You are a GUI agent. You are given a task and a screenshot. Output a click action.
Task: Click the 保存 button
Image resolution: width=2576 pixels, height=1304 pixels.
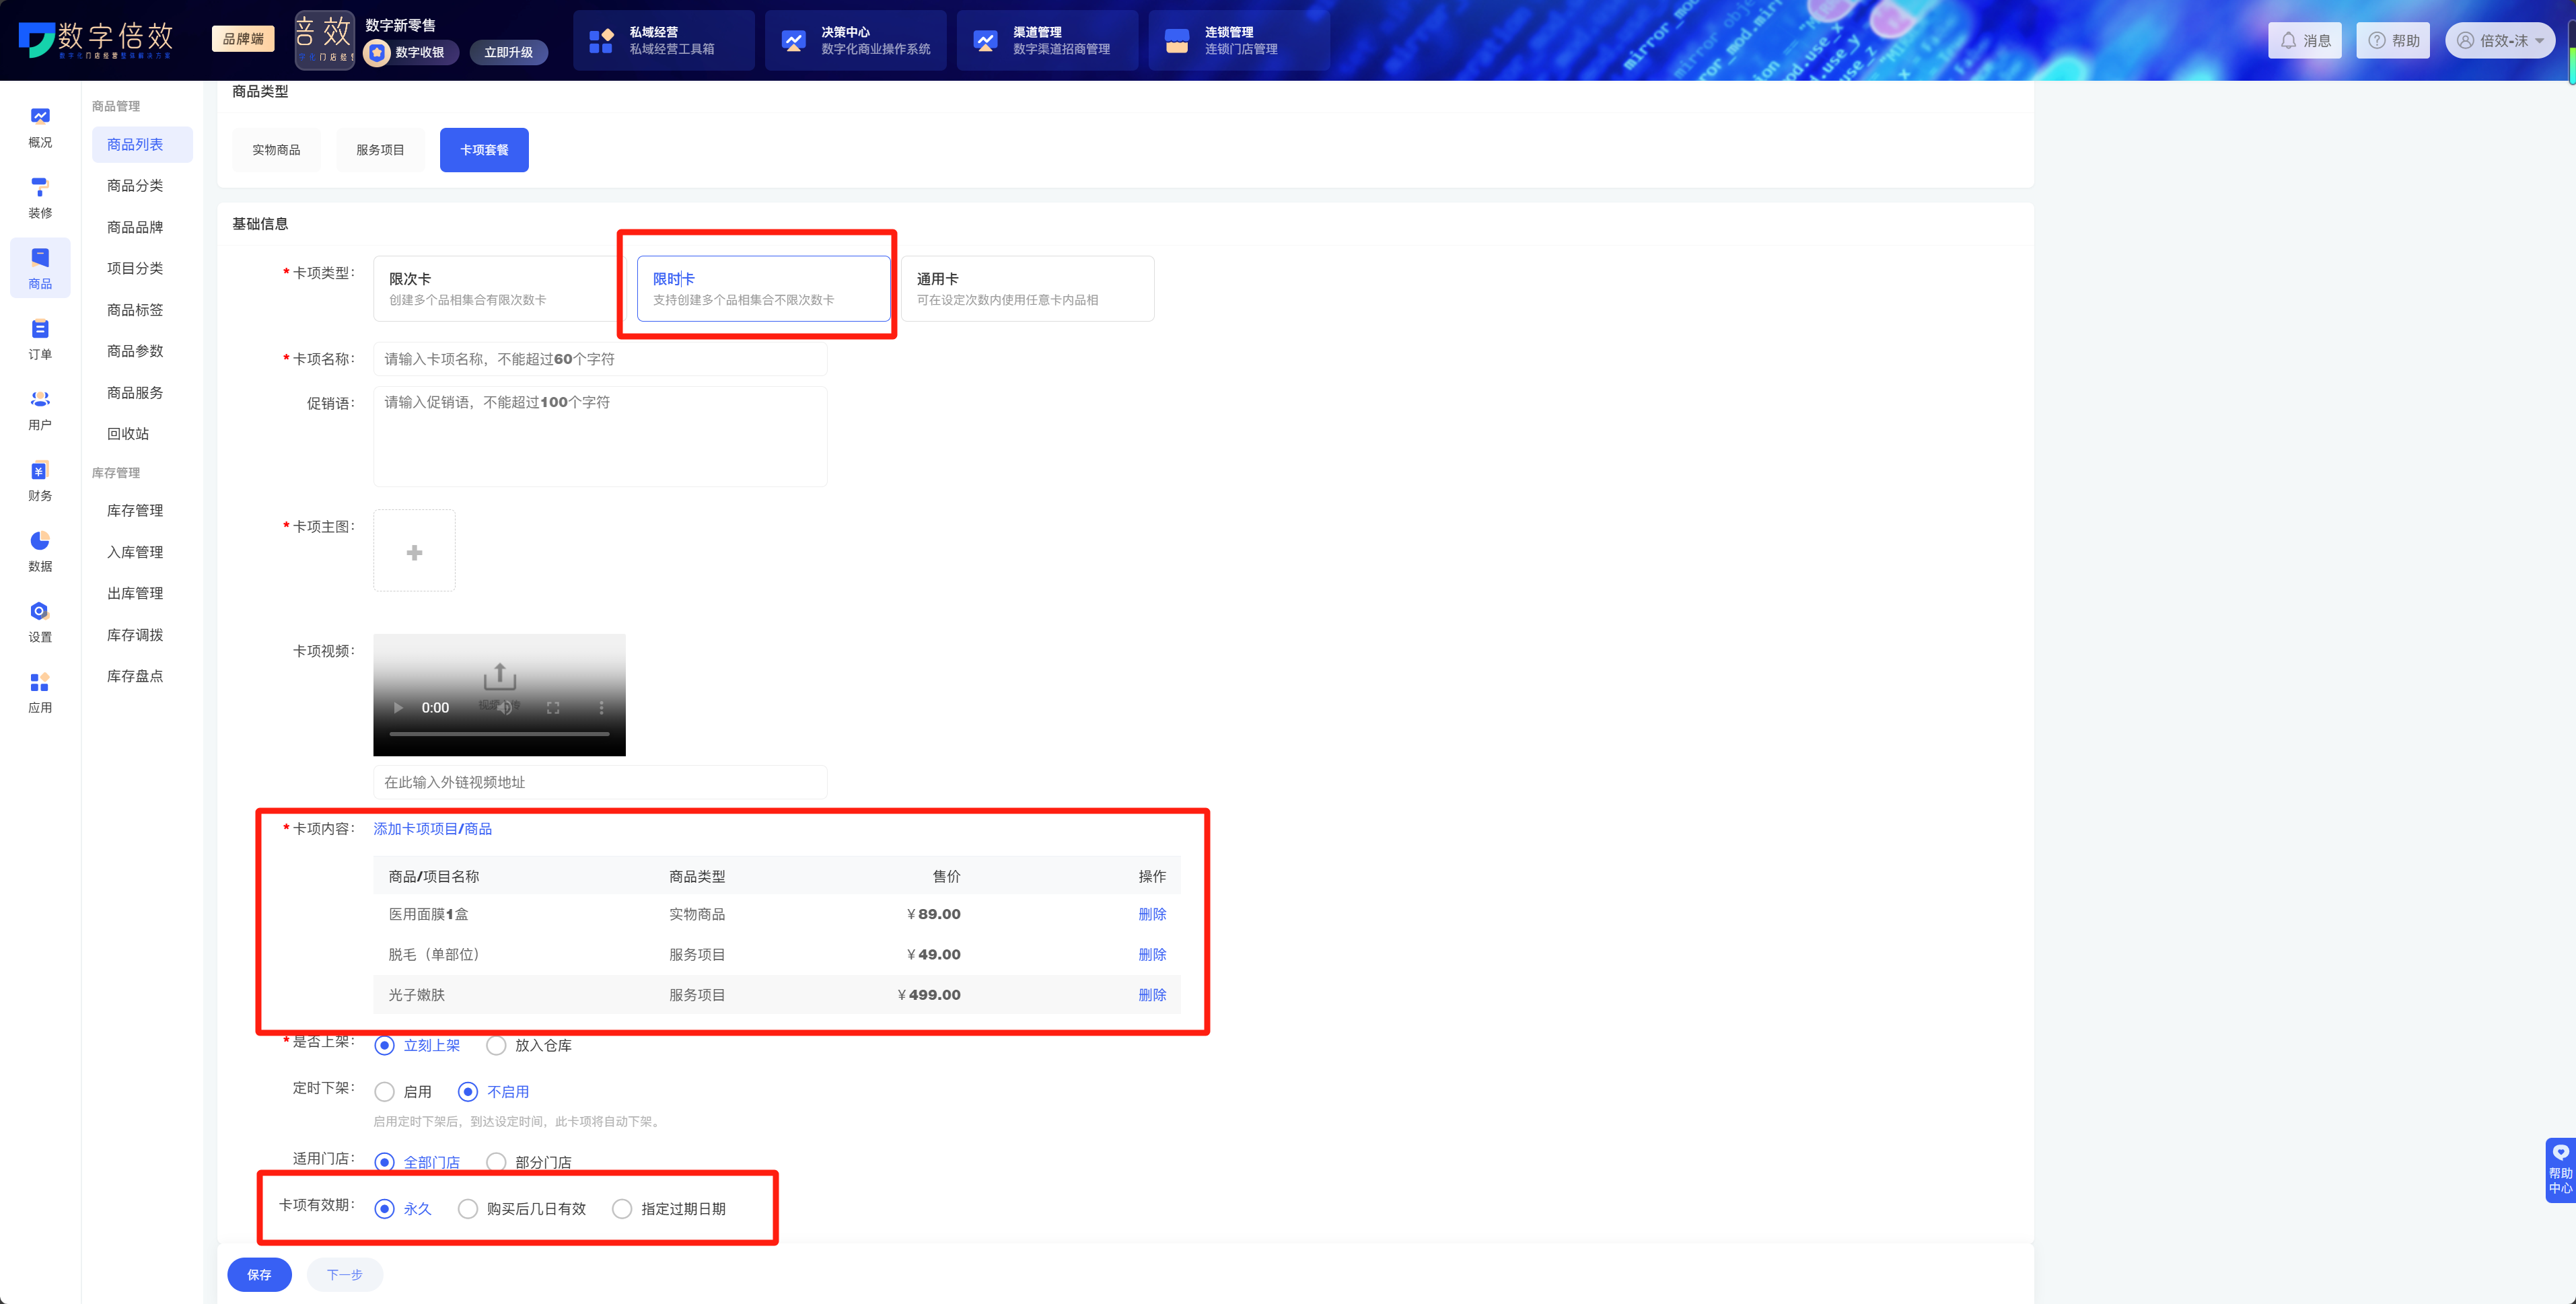tap(259, 1274)
